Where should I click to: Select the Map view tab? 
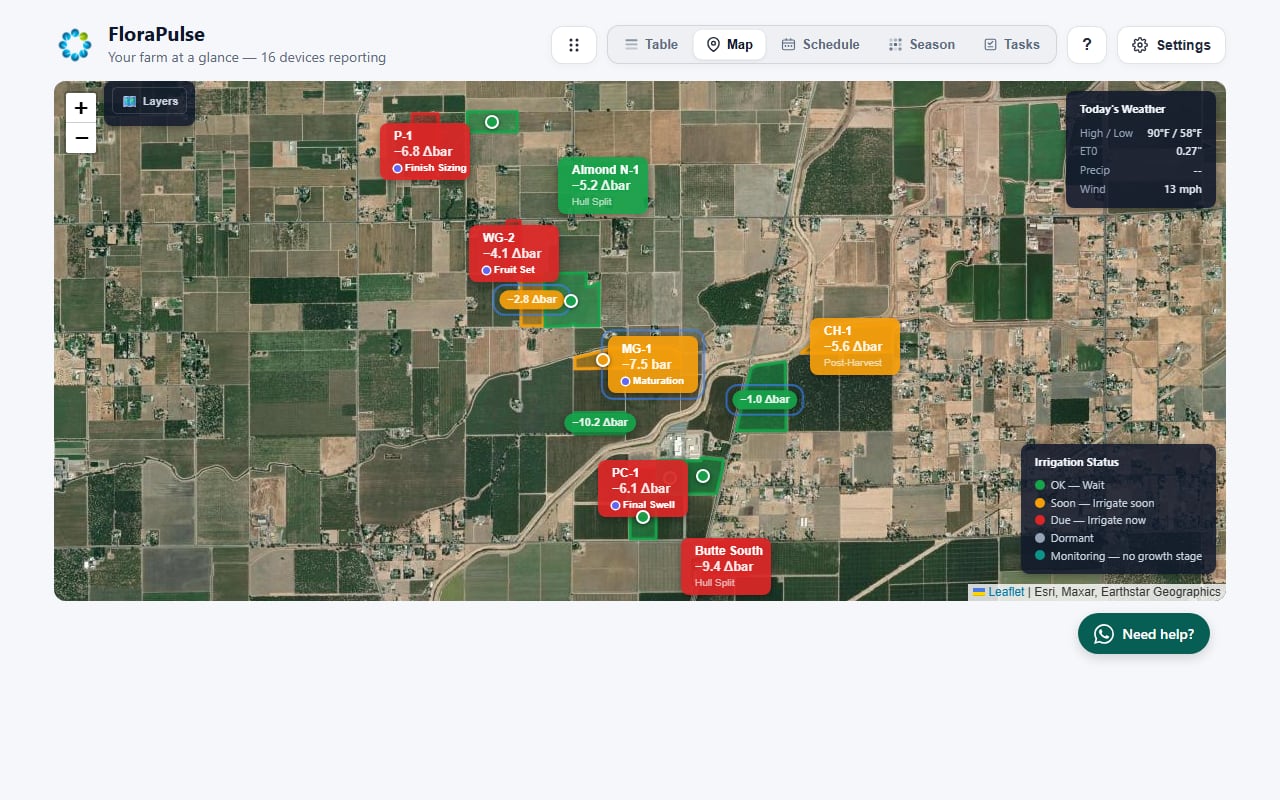click(729, 45)
